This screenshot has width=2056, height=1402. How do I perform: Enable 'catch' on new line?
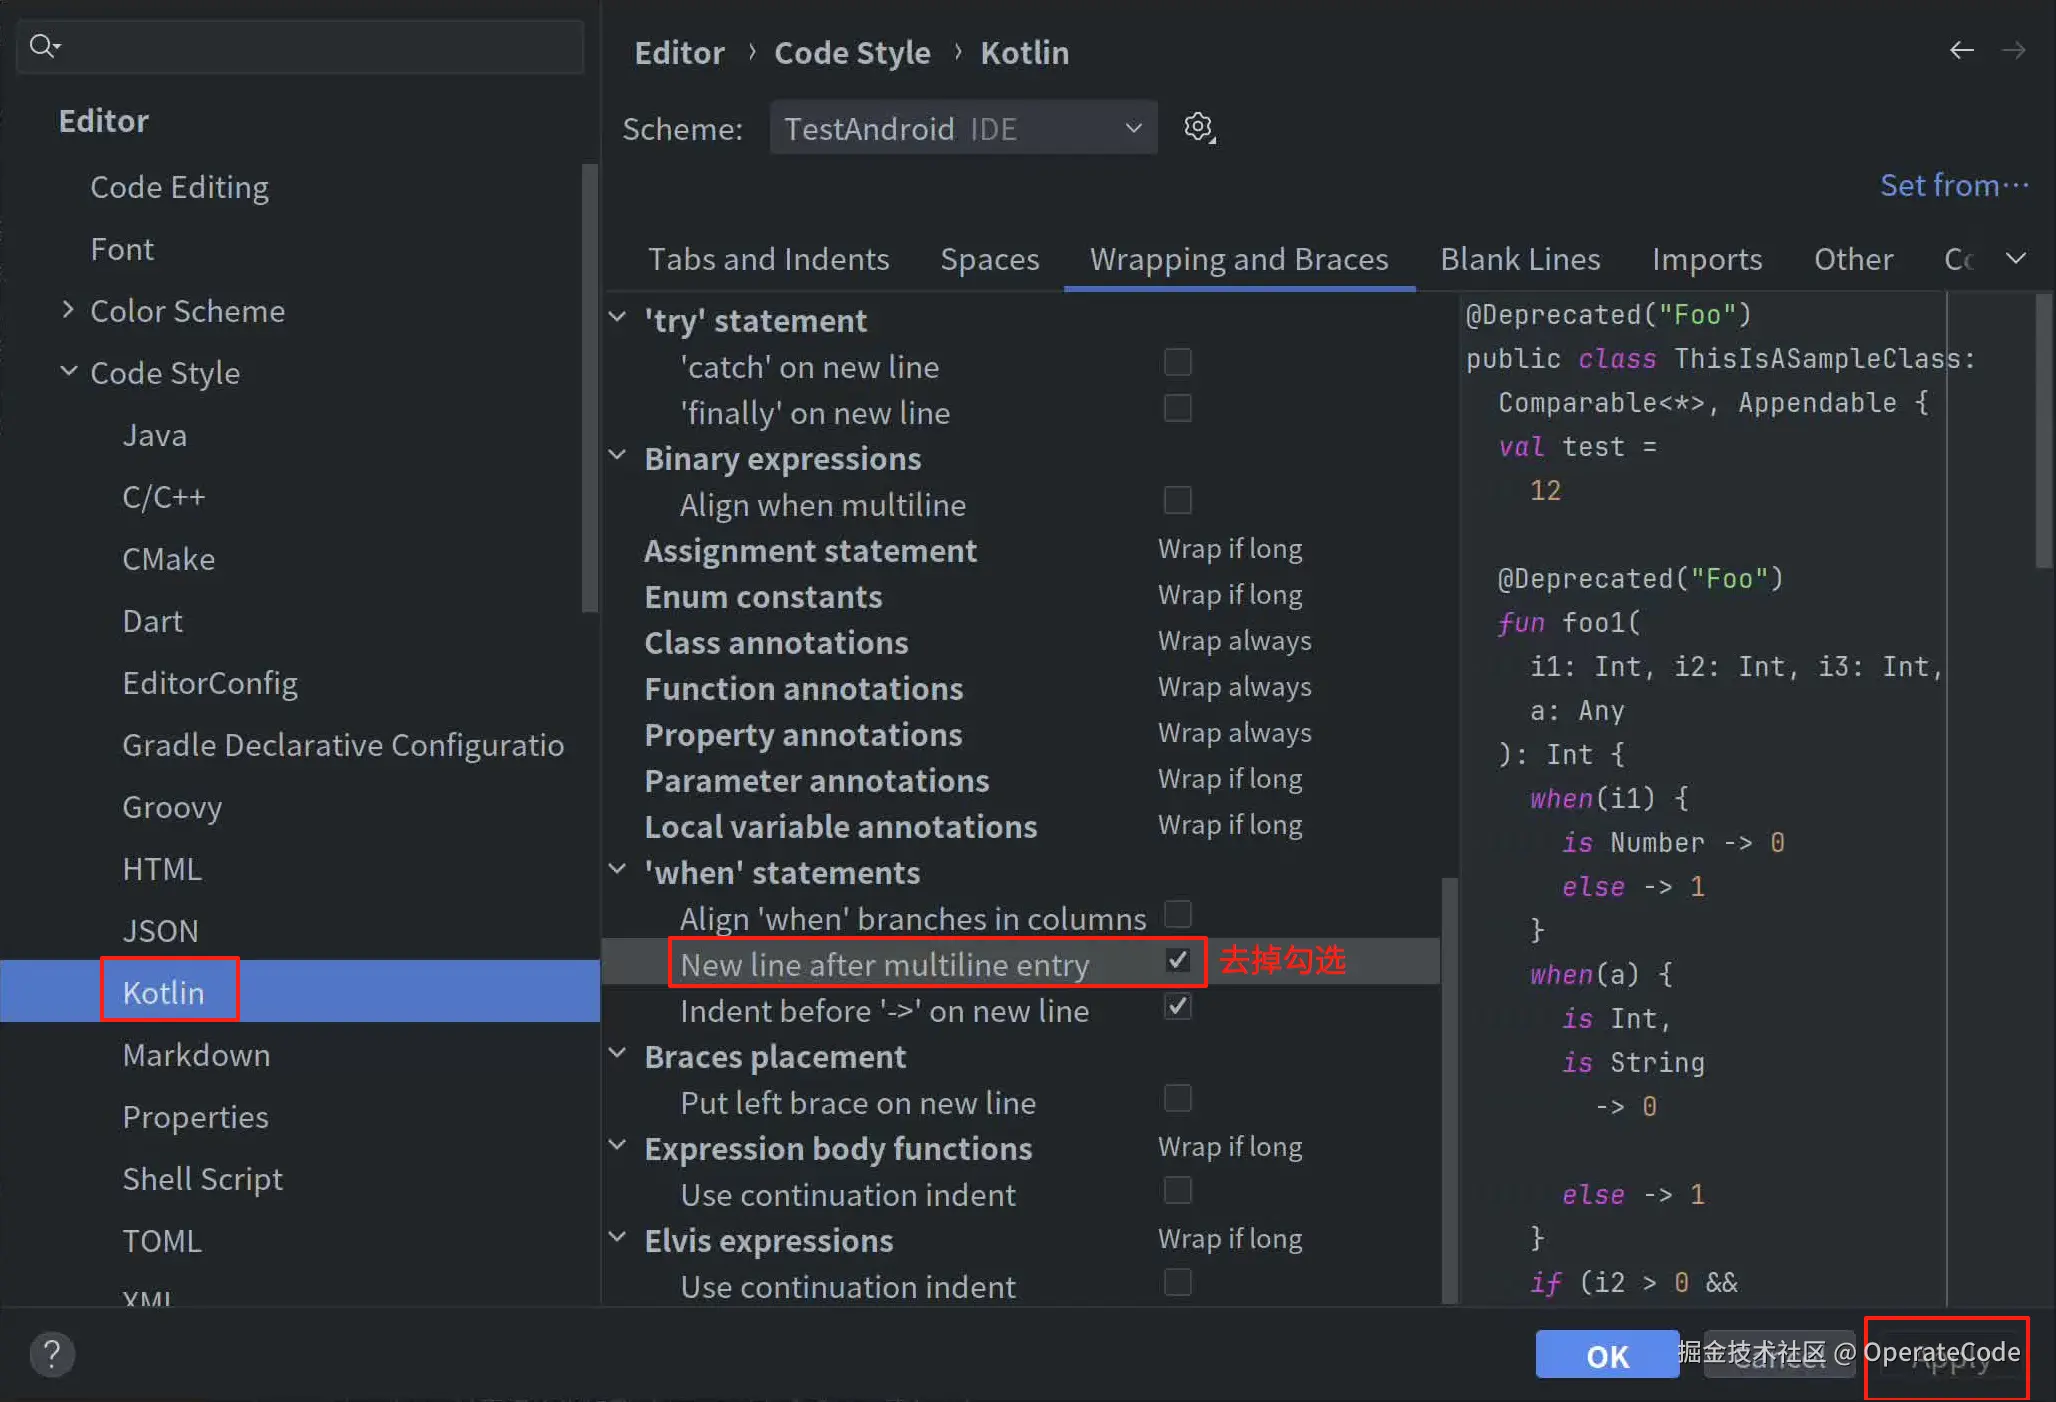(1178, 362)
